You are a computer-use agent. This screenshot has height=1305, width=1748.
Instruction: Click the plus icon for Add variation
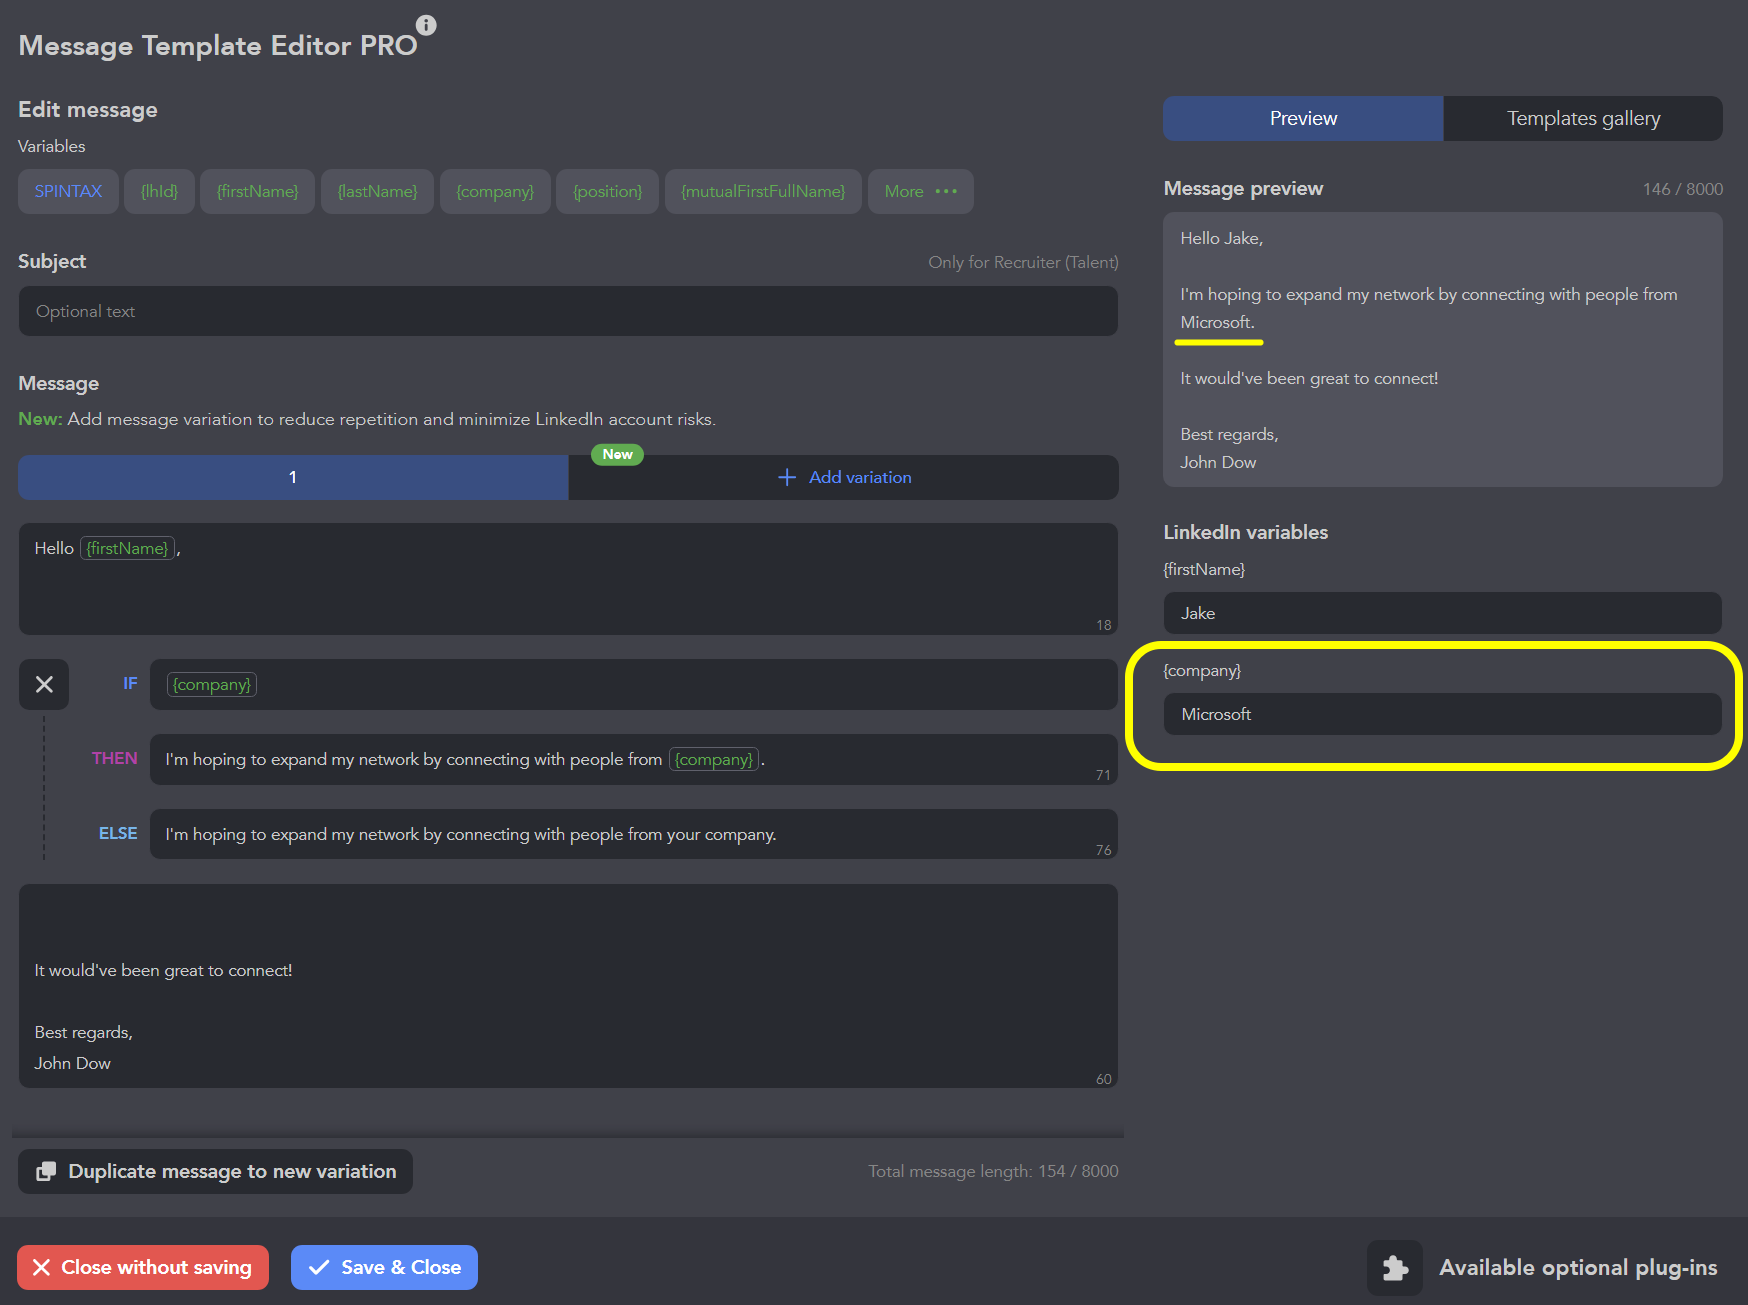[x=787, y=477]
